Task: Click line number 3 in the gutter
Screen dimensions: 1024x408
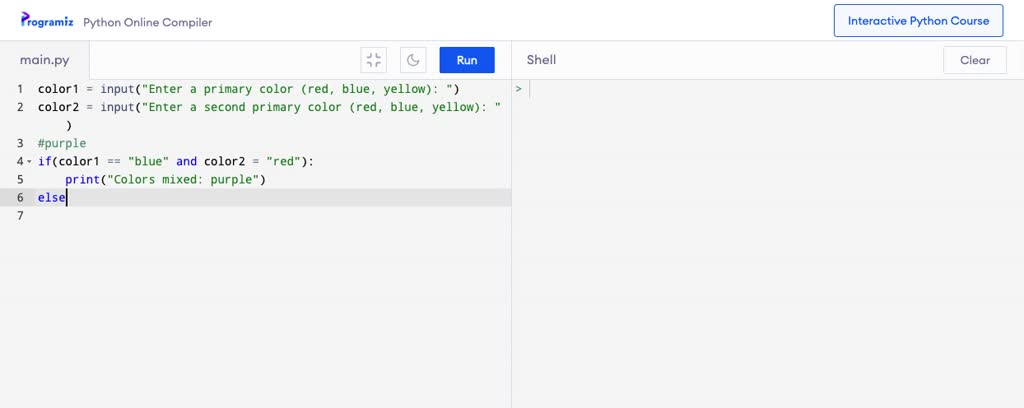Action: pos(20,143)
